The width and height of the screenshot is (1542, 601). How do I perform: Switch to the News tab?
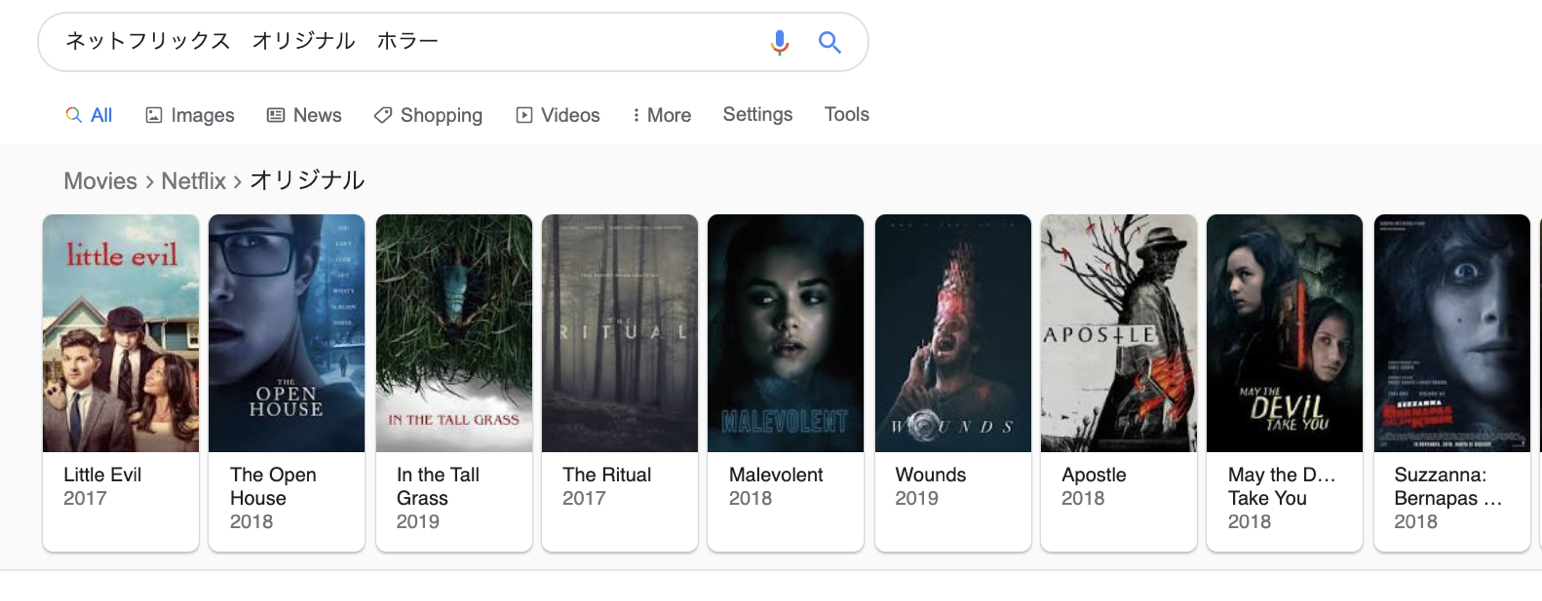pyautogui.click(x=304, y=115)
